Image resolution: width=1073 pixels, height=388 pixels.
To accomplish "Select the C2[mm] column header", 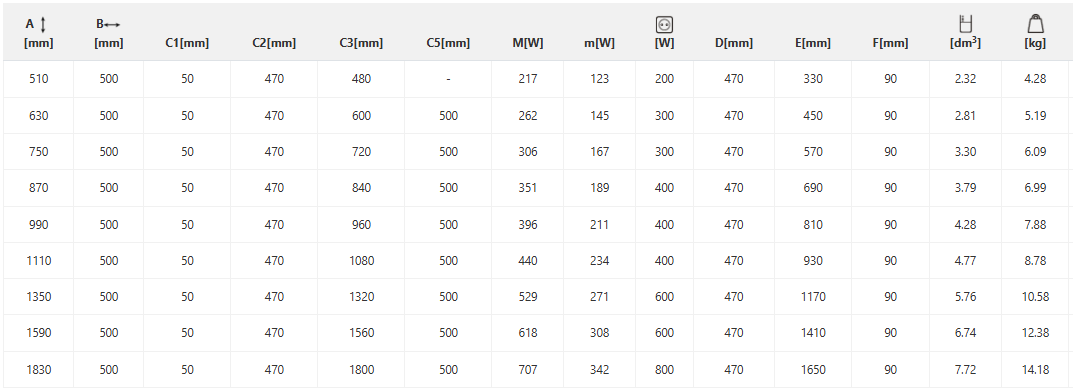I will (274, 43).
